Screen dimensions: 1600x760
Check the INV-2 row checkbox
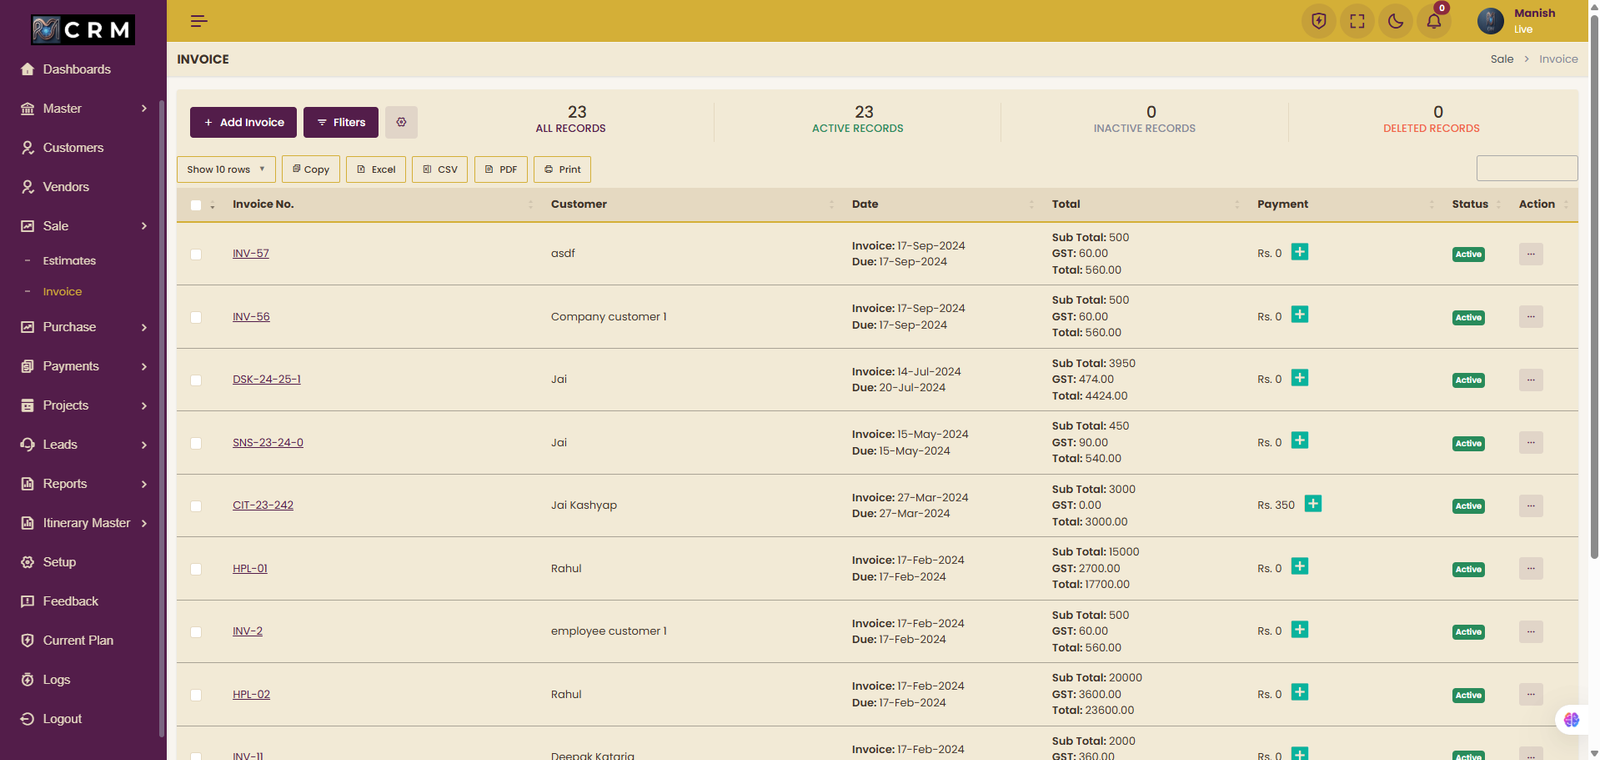196,632
